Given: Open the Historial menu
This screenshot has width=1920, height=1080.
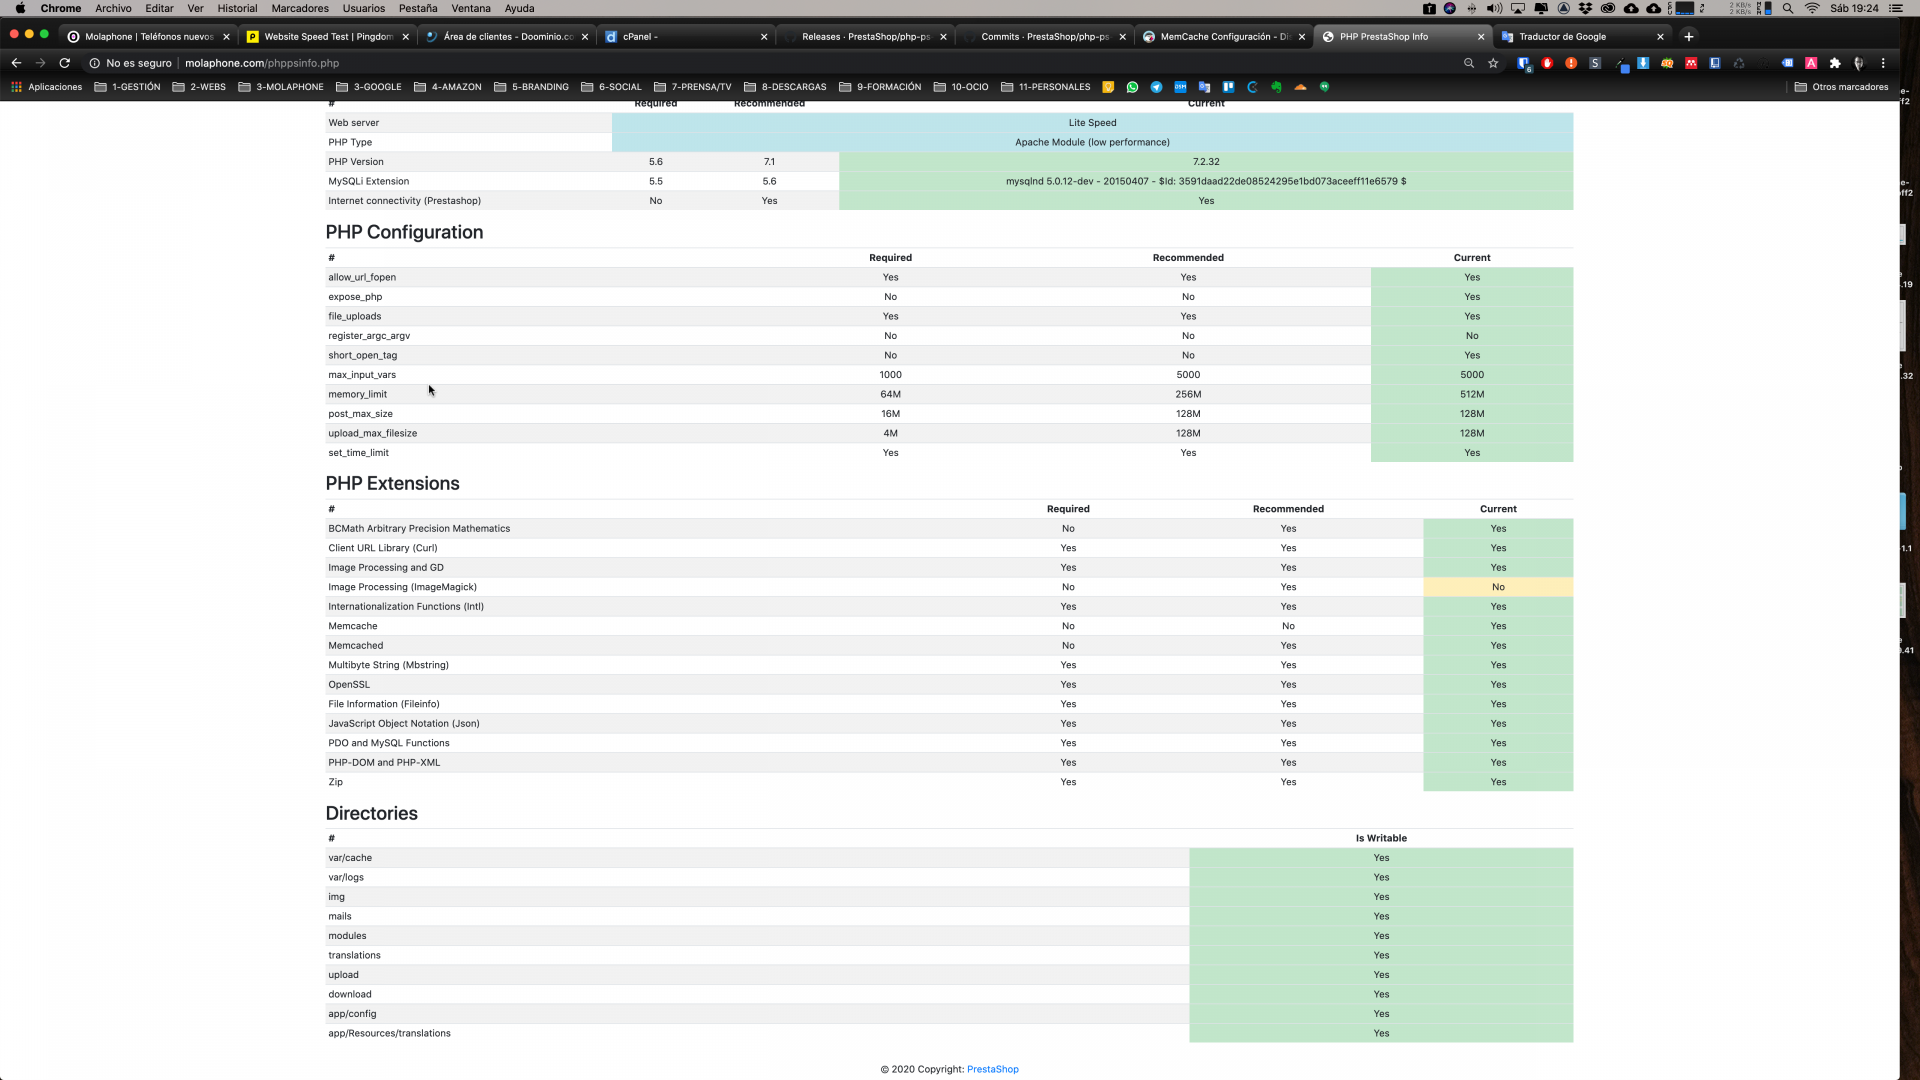Looking at the screenshot, I should [x=237, y=8].
